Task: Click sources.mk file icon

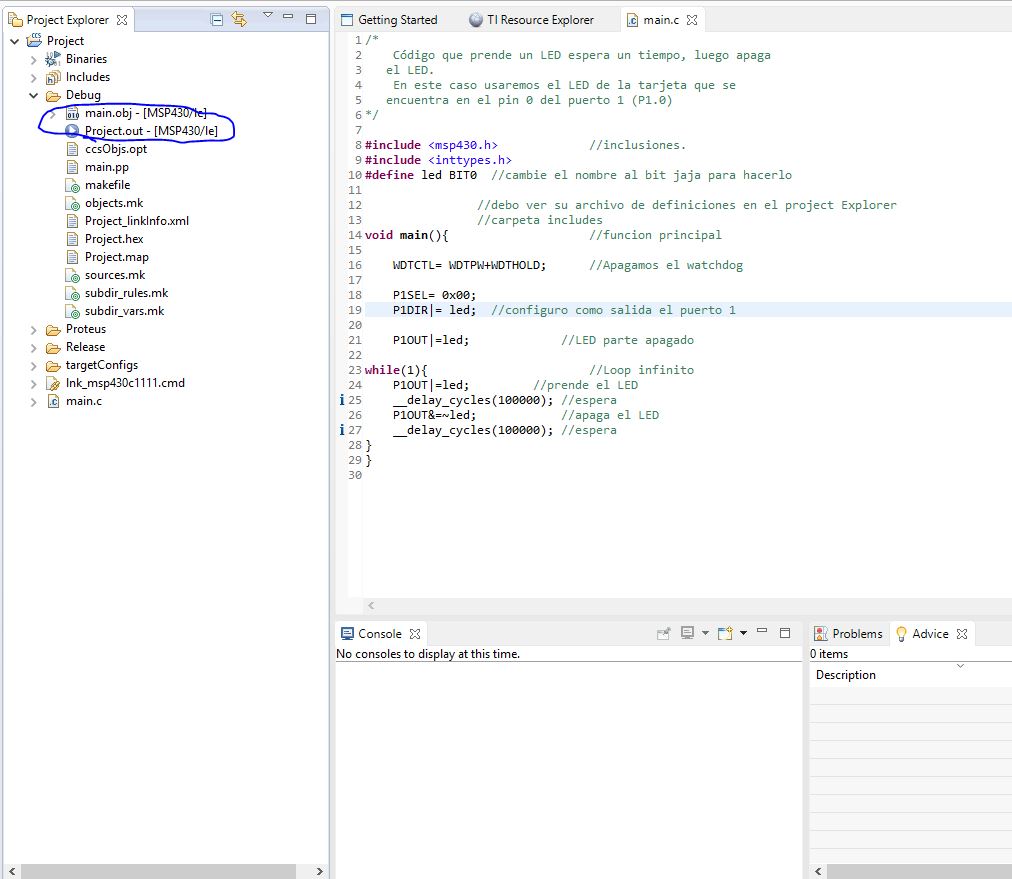Action: point(73,276)
